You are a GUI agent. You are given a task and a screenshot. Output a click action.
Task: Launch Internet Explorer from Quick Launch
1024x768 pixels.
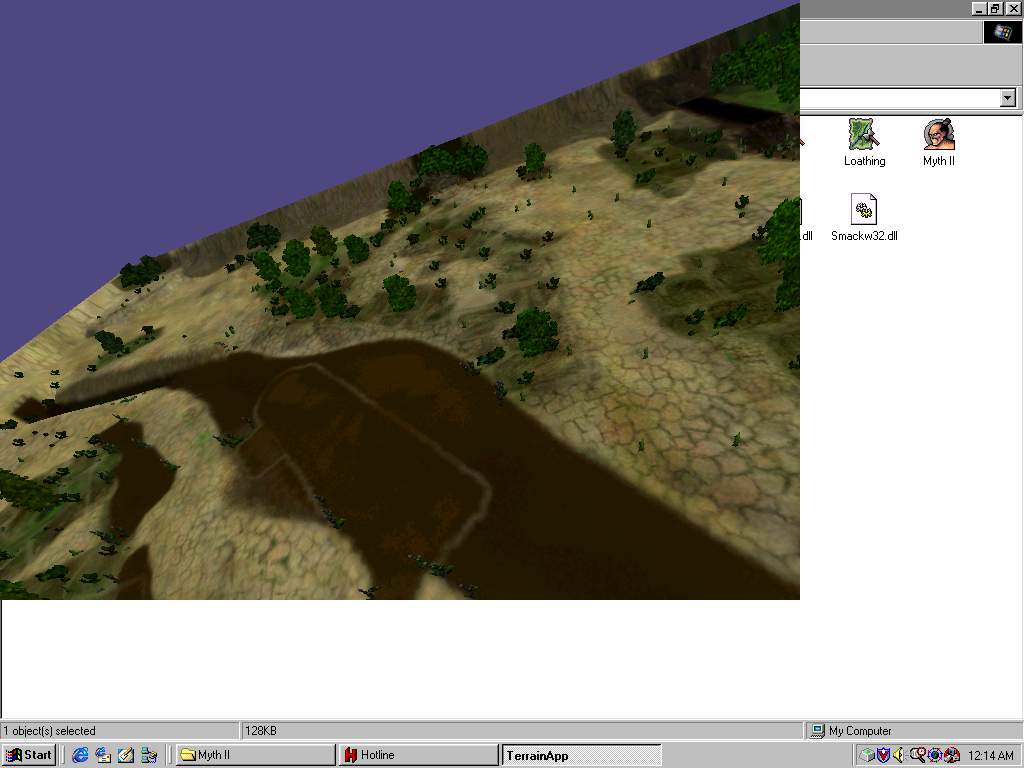(80, 755)
